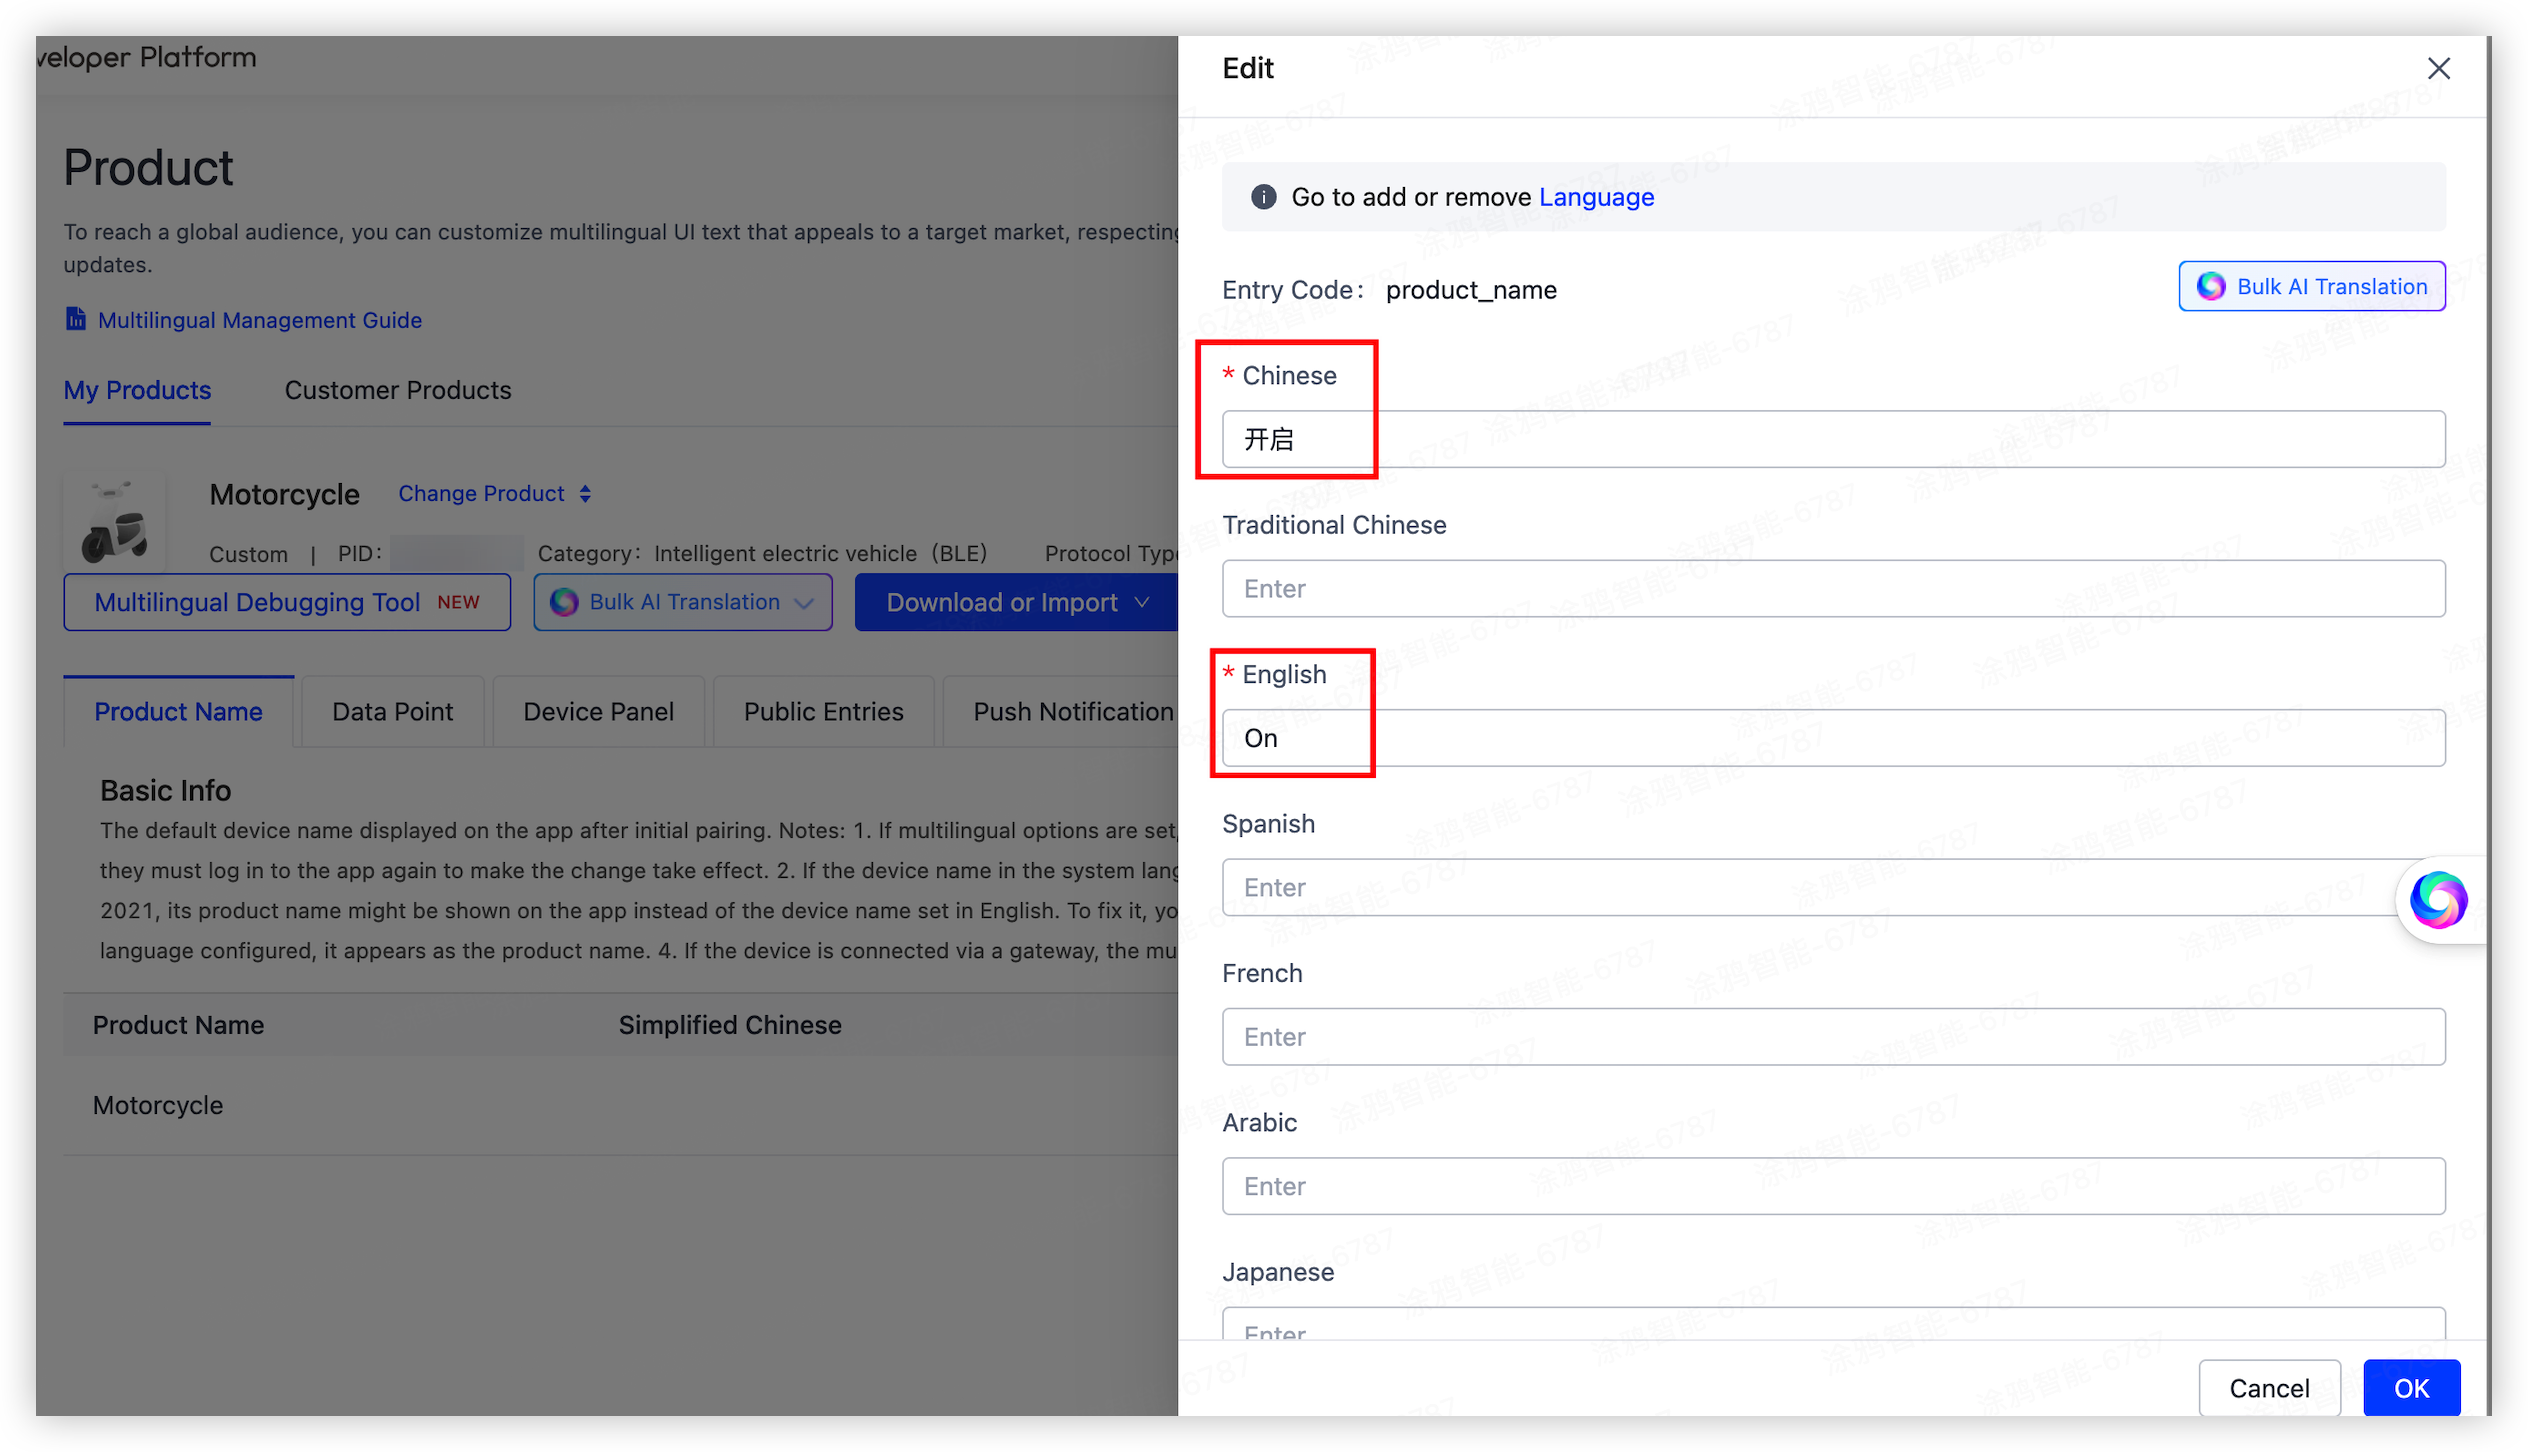Select the Product Name tab

coord(178,711)
